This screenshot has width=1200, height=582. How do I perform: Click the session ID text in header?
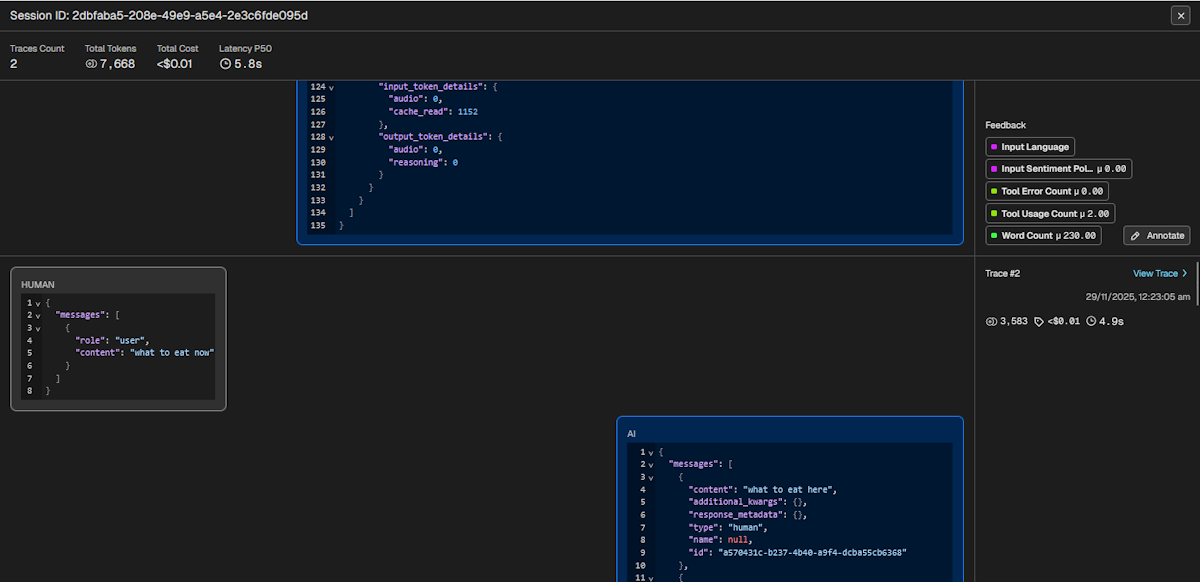(158, 15)
